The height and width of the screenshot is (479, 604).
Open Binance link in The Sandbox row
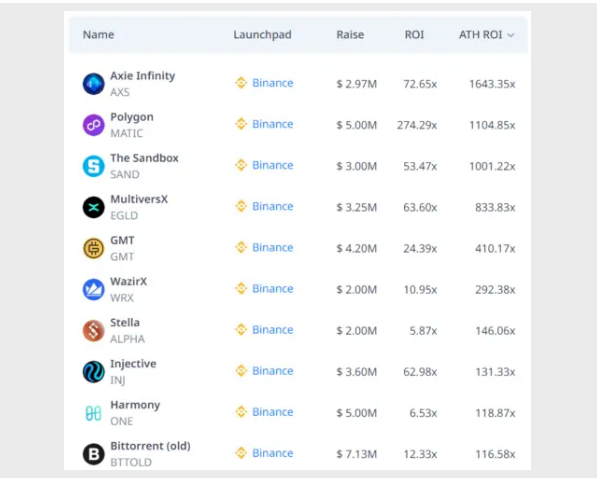(x=273, y=165)
